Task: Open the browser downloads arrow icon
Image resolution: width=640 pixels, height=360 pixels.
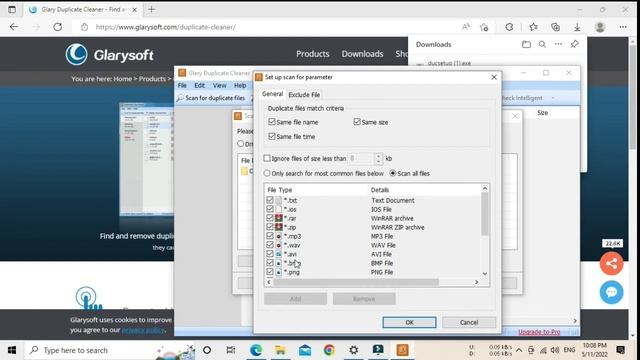Action: 577,27
